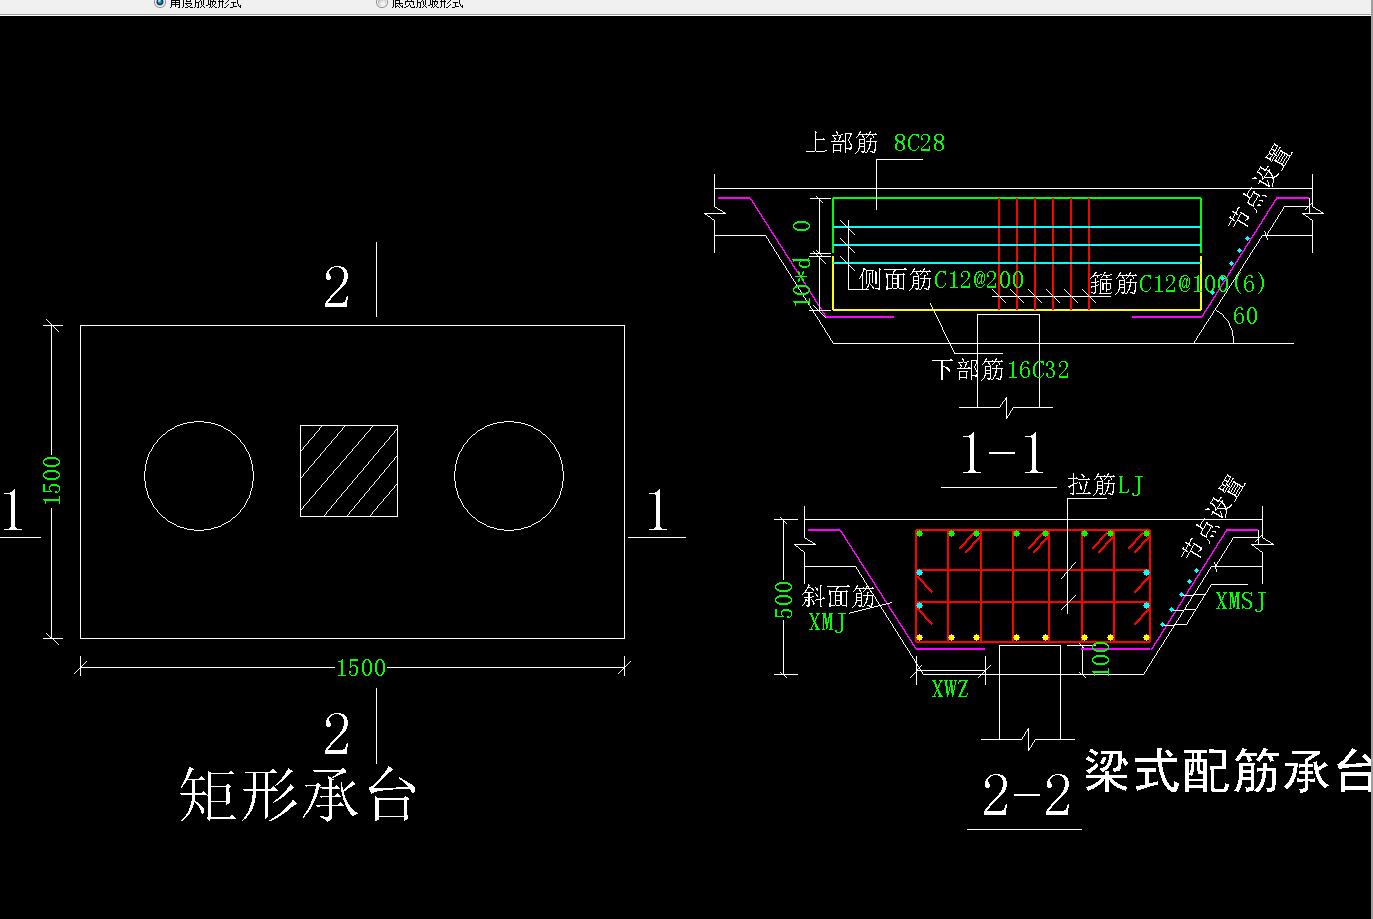
Task: Click the bottom rebar value 16C32
Action: point(1038,370)
